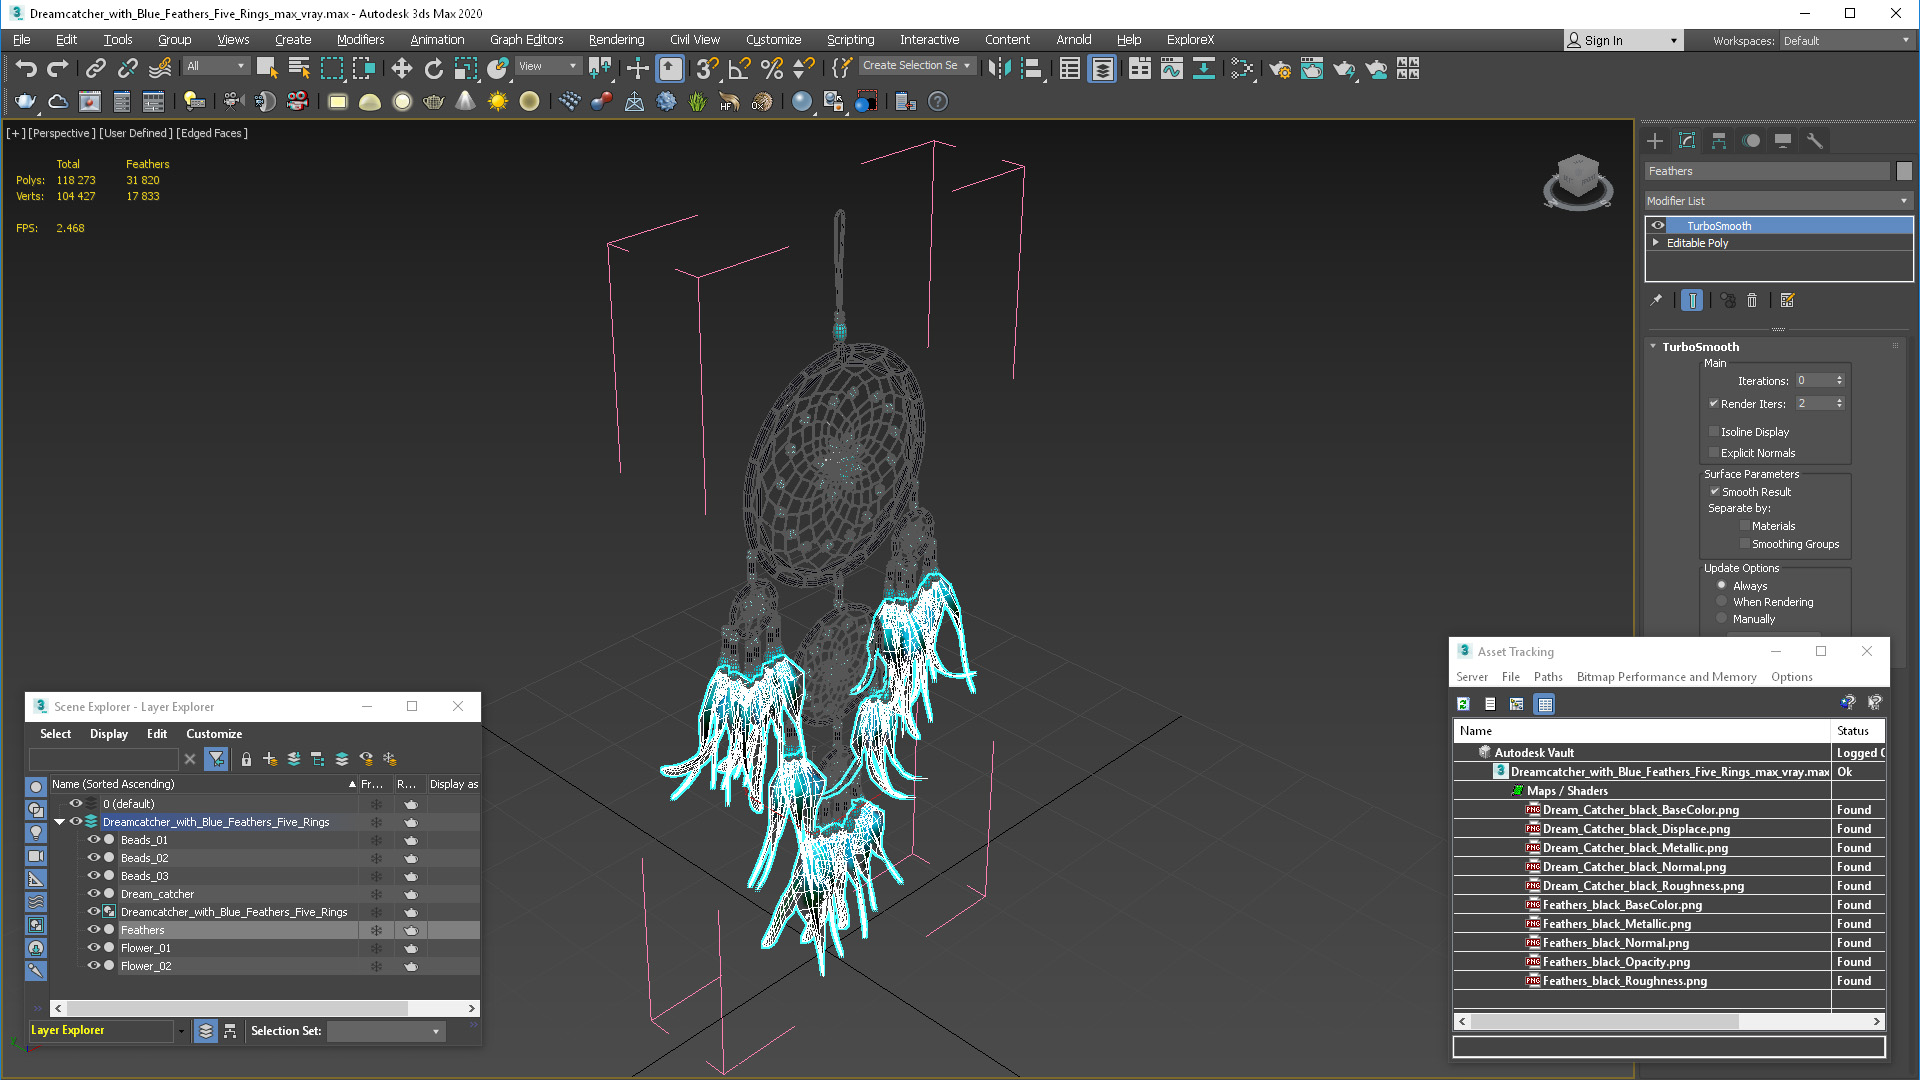1920x1080 pixels.
Task: Open the Create Selection Set dropdown
Action: (x=917, y=66)
